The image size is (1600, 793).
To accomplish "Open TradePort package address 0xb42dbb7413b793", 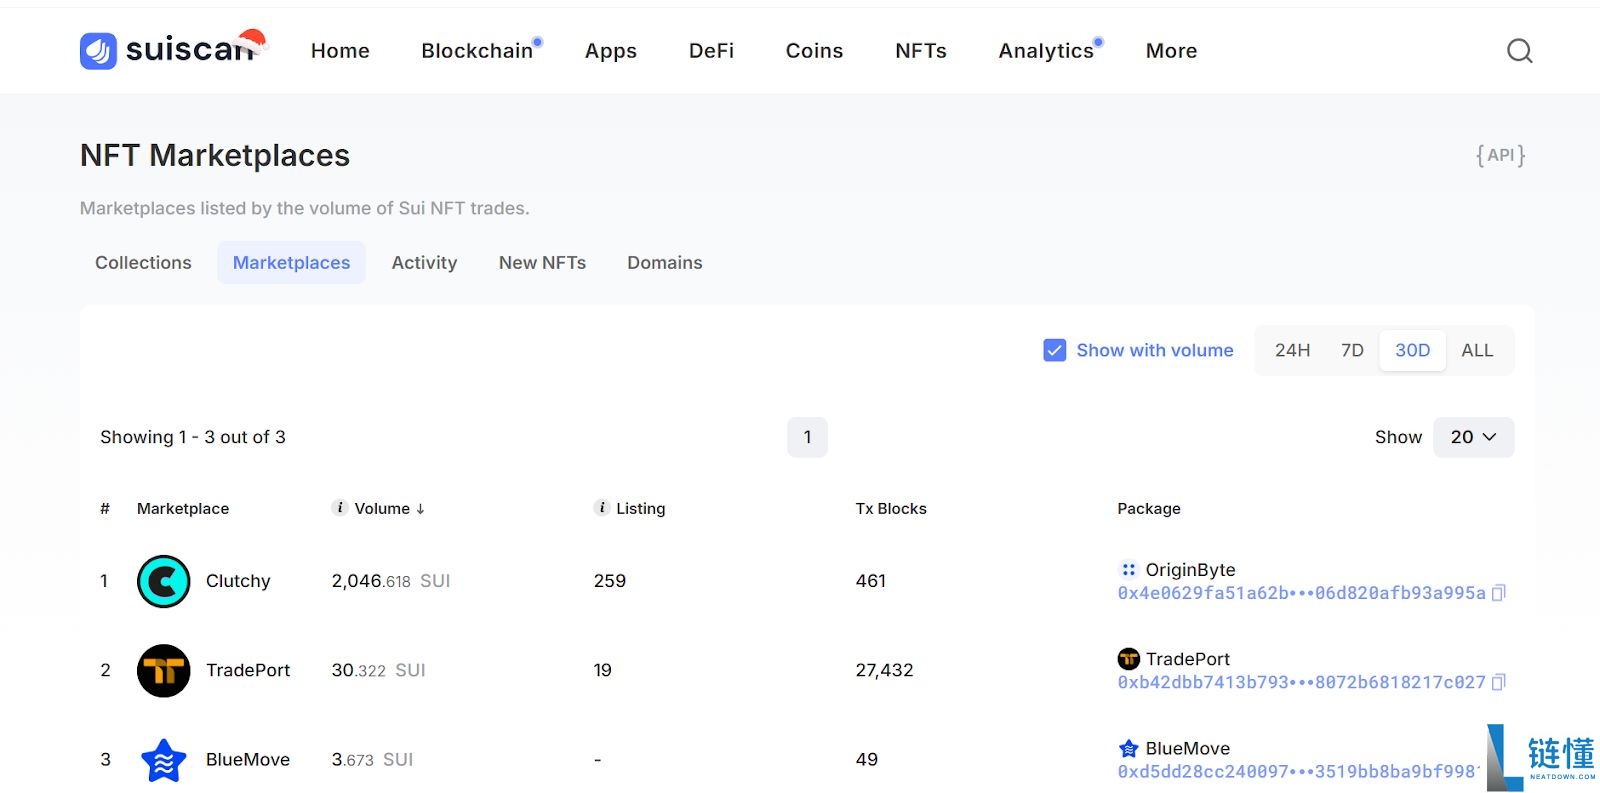I will click(1301, 682).
